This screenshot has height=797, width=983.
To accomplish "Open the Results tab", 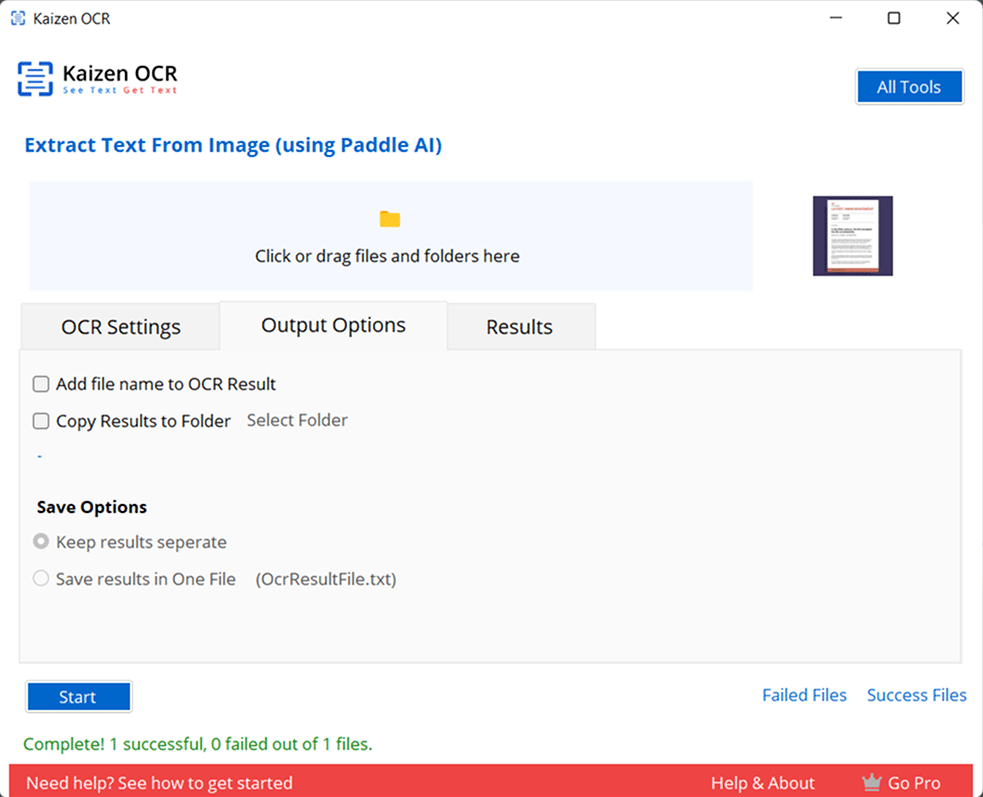I will (519, 327).
